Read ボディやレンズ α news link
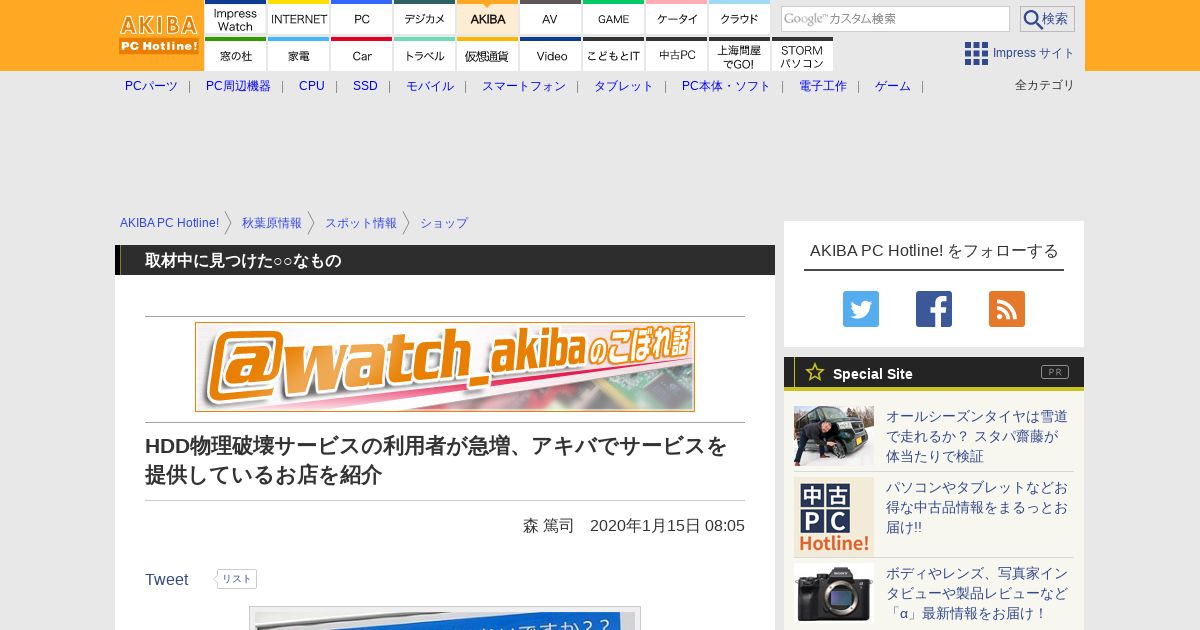This screenshot has height=630, width=1200. (x=977, y=593)
